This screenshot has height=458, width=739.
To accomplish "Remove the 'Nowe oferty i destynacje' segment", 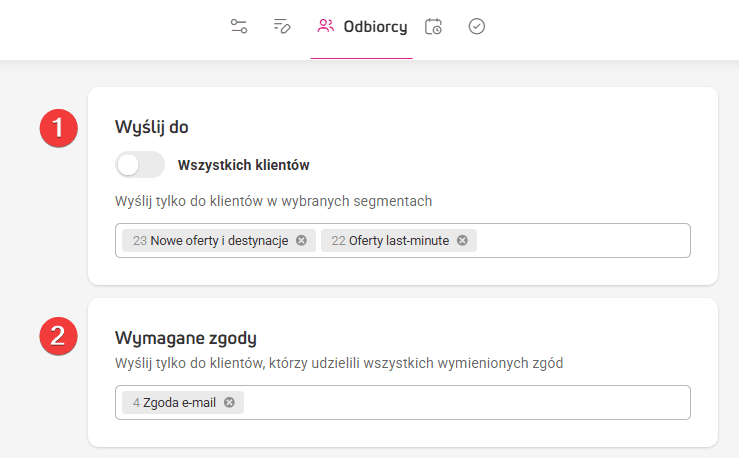I will [x=301, y=241].
